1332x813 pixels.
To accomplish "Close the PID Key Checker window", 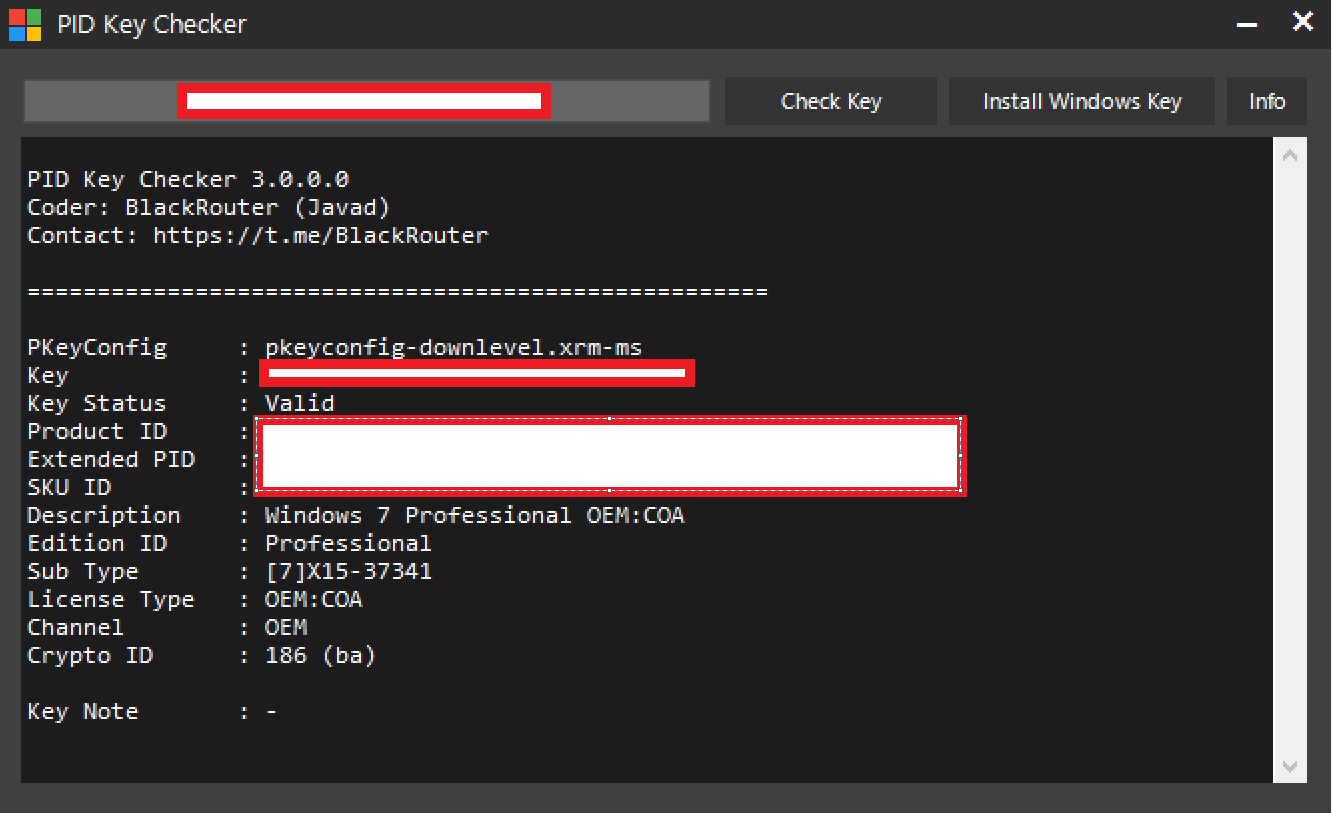I will 1302,22.
